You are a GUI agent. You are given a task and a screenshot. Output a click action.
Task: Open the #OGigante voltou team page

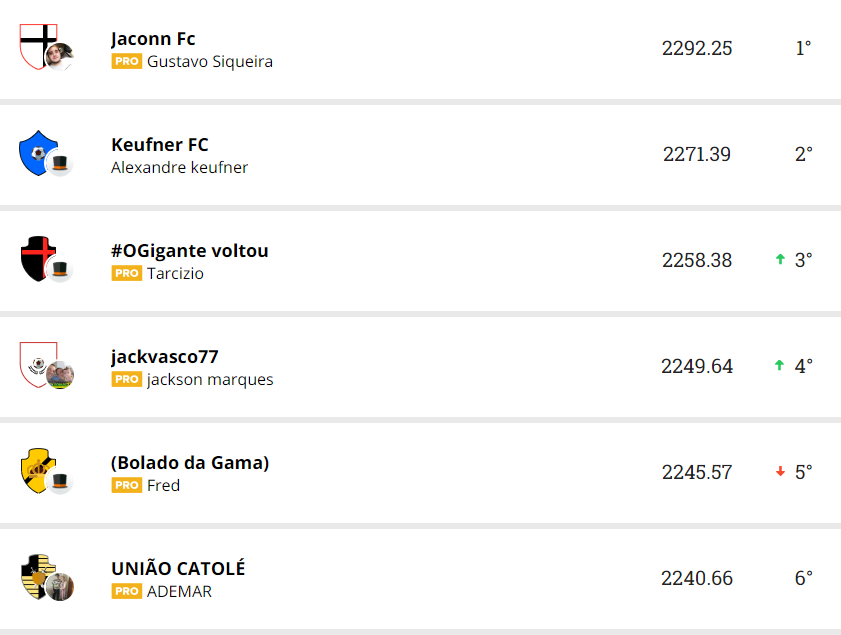[x=190, y=251]
